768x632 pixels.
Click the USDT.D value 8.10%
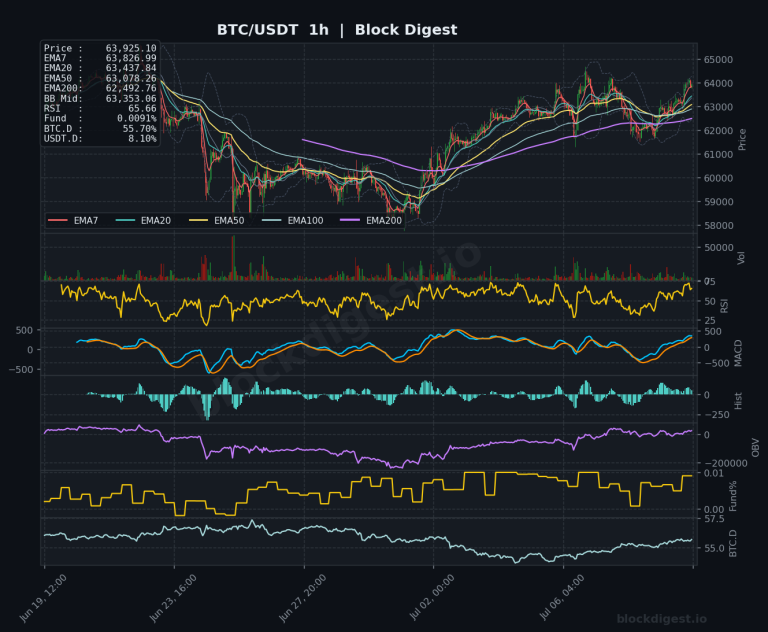pos(143,139)
